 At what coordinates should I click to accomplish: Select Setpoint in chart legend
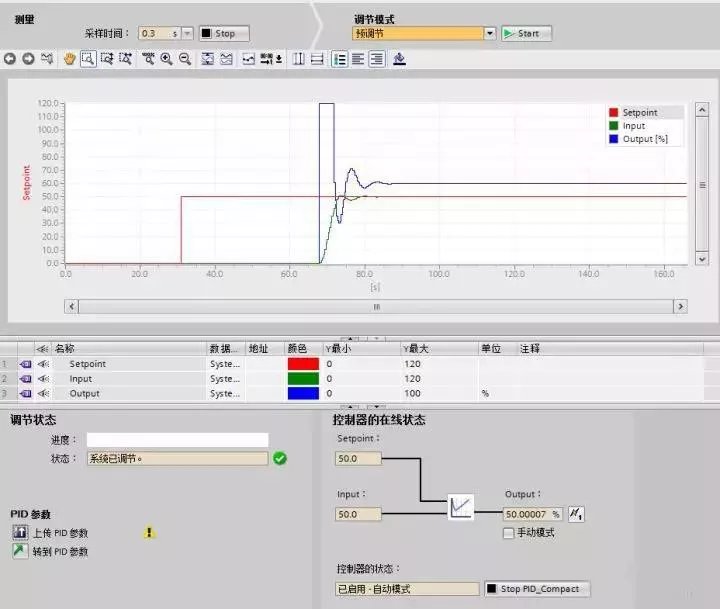(639, 113)
